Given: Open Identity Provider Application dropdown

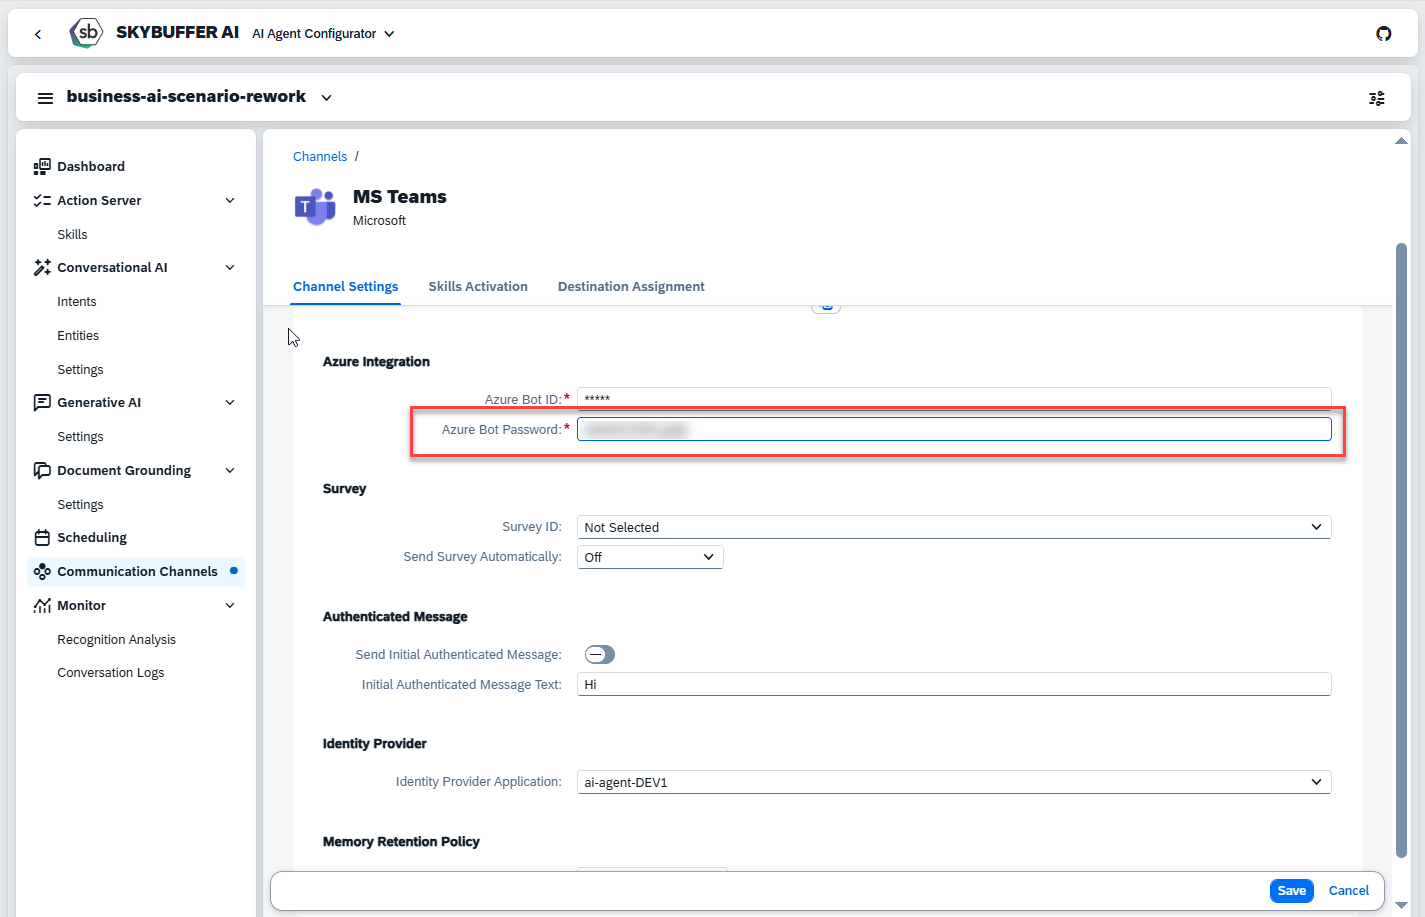Looking at the screenshot, I should point(954,782).
